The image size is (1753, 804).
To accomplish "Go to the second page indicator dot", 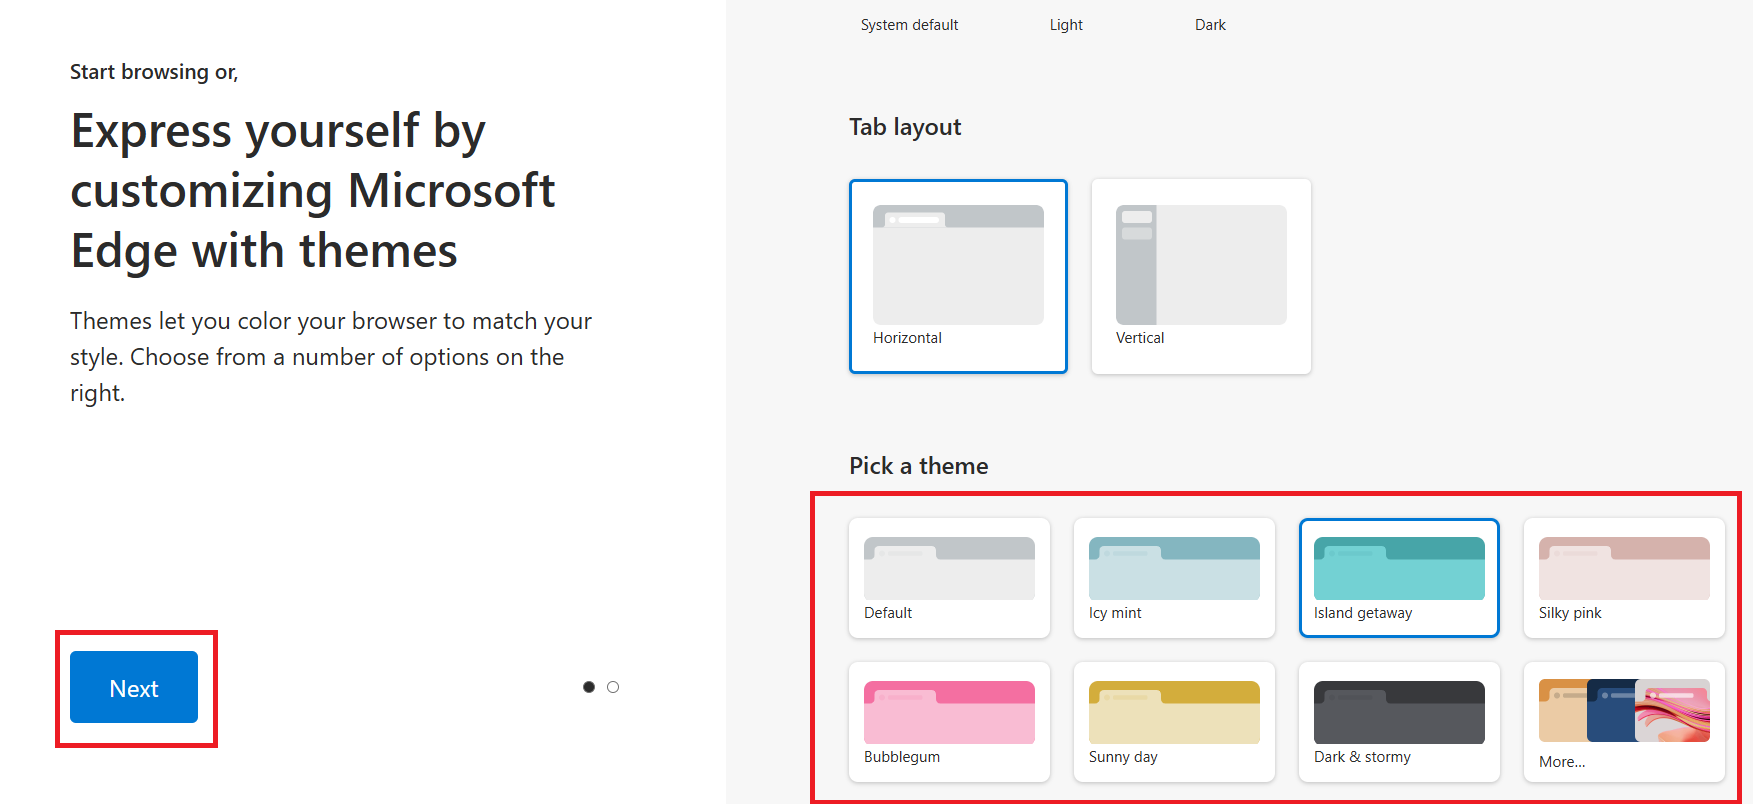I will [613, 687].
